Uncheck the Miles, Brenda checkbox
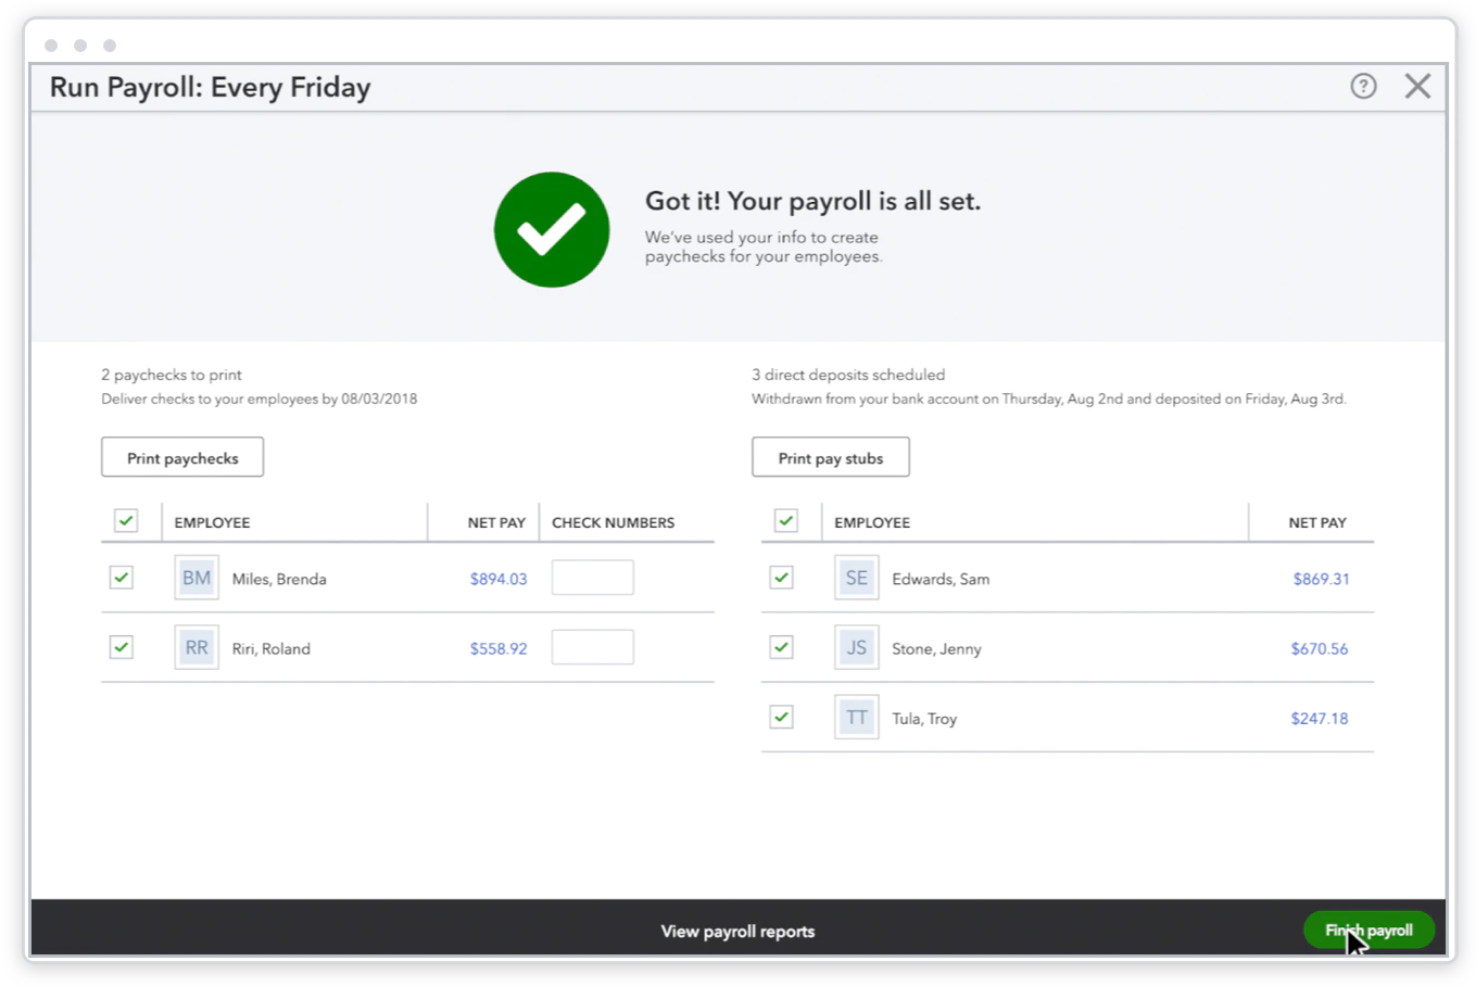This screenshot has width=1480, height=987. click(x=122, y=578)
